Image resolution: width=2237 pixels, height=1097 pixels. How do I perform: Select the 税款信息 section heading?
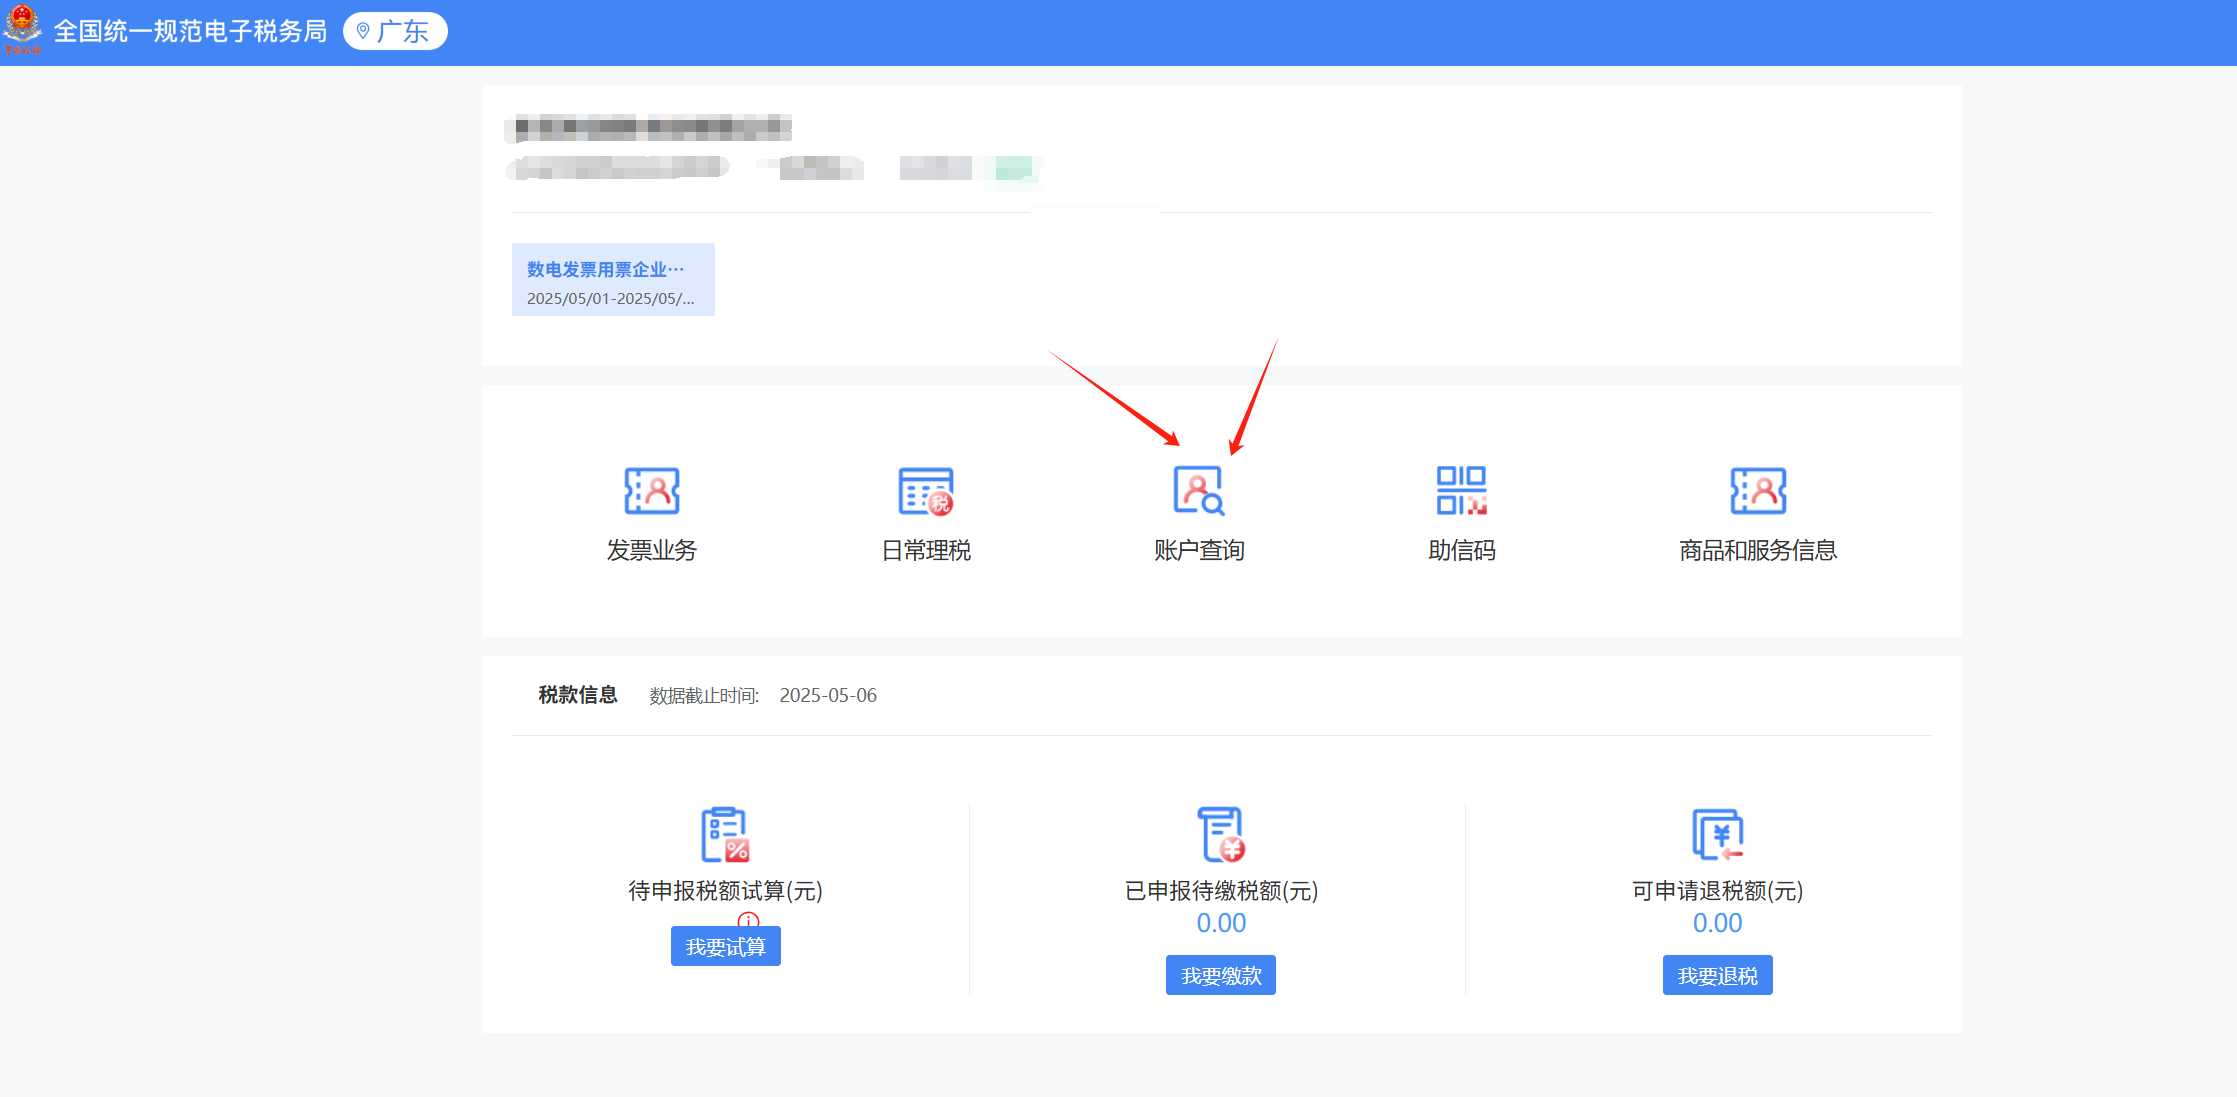(576, 694)
